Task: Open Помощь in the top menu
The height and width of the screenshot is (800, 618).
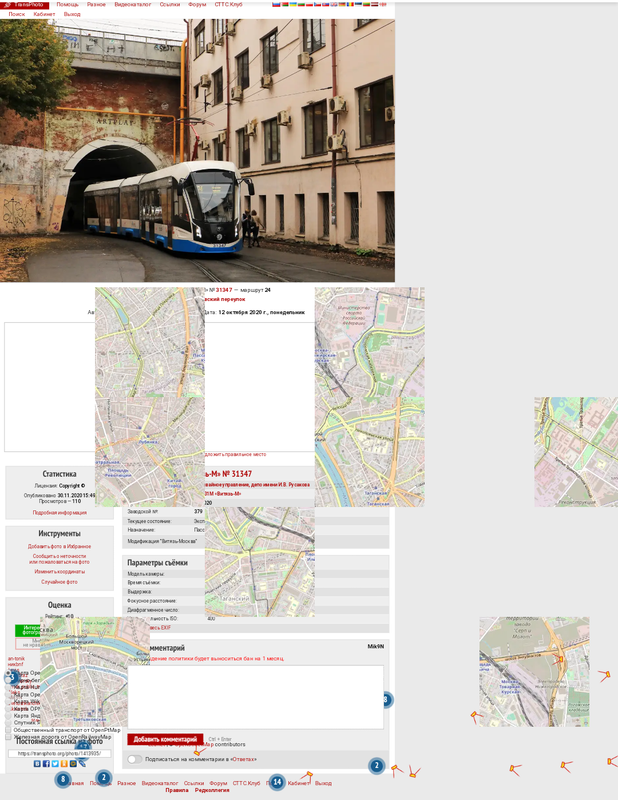Action: 67,4
